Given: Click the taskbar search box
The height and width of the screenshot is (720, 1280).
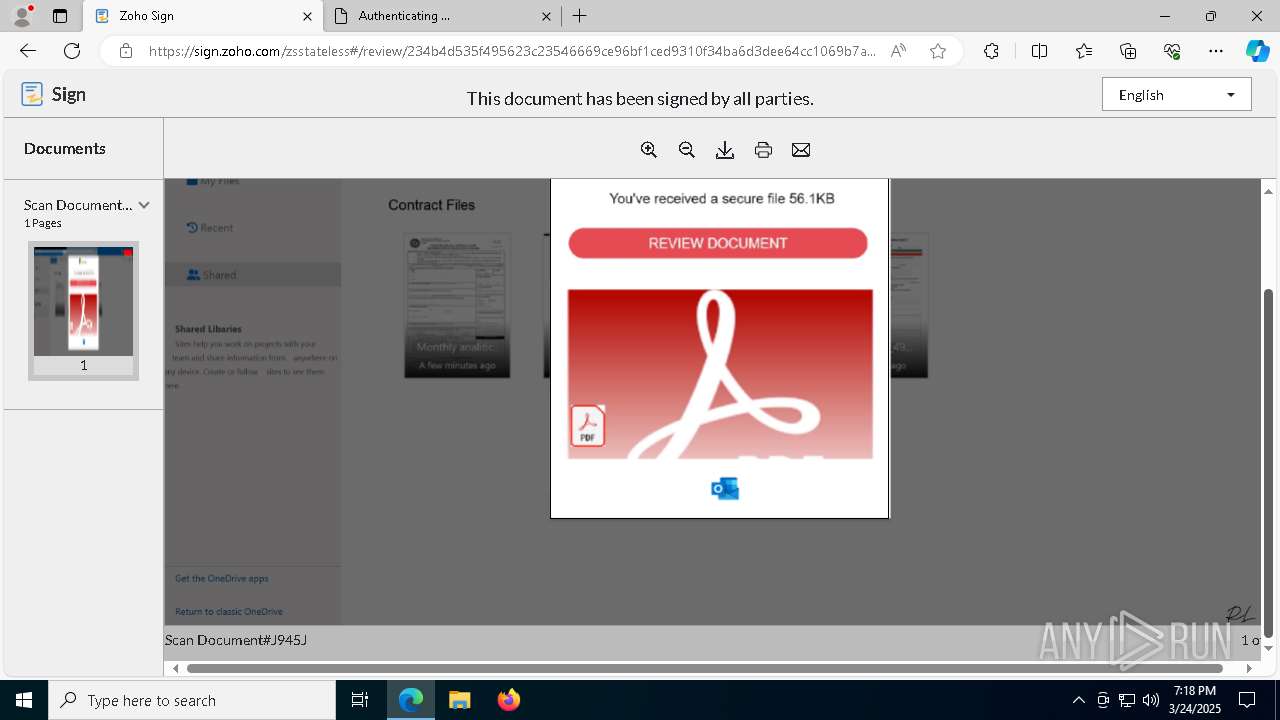Looking at the screenshot, I should (x=192, y=700).
